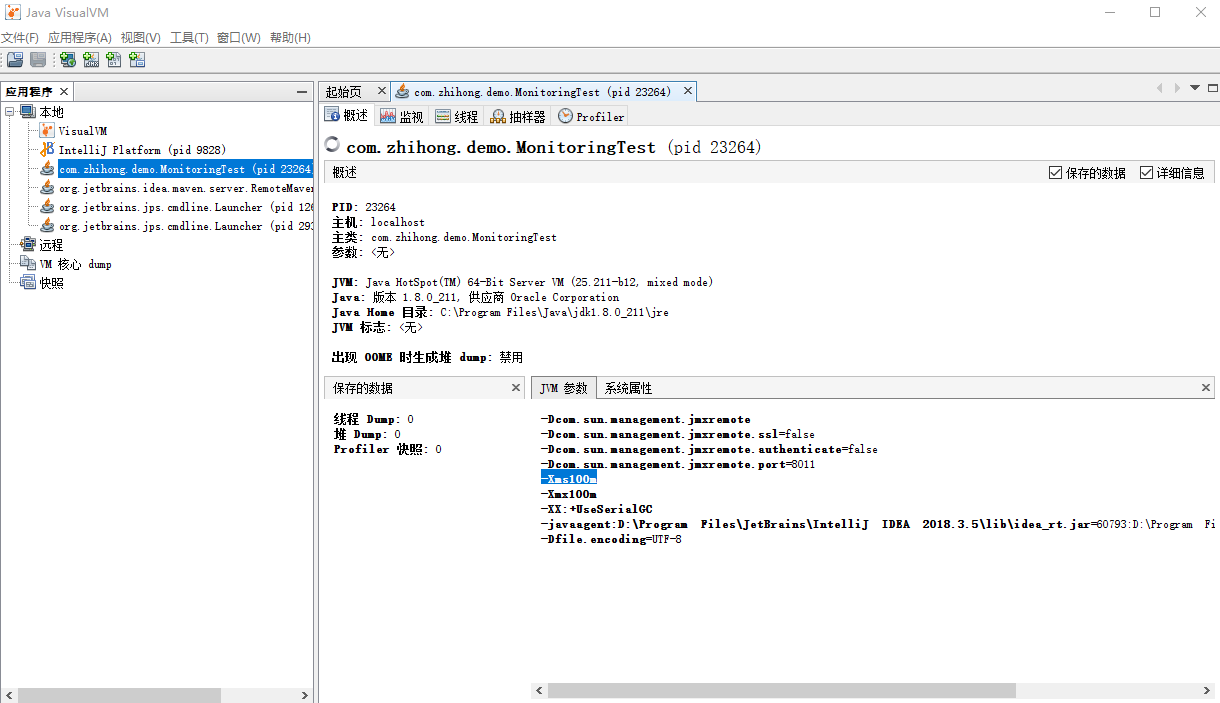Click the jmxremote.port=8011 argument line
Image resolution: width=1220 pixels, height=703 pixels.
(678, 464)
